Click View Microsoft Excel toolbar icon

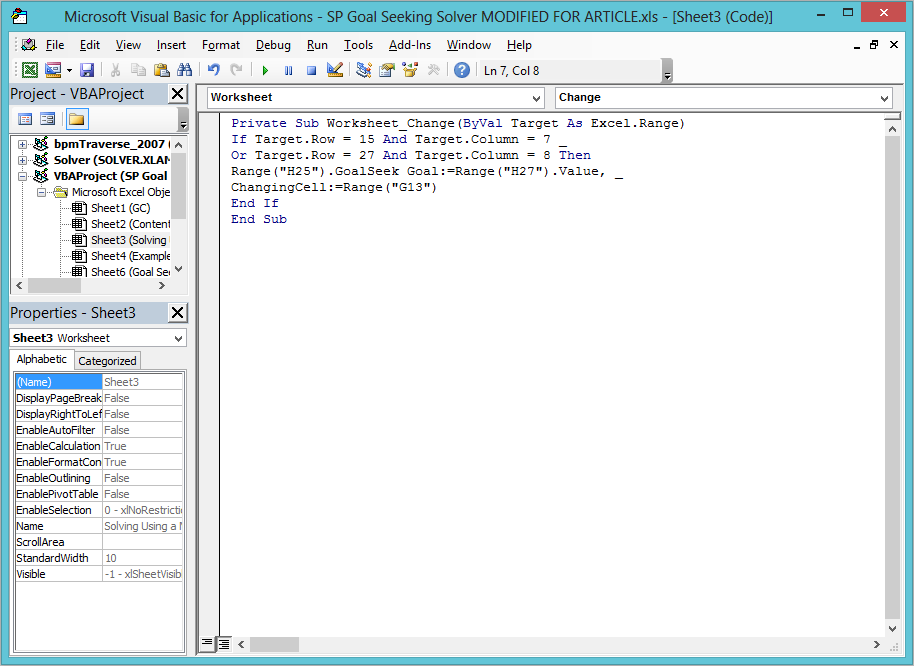[30, 71]
